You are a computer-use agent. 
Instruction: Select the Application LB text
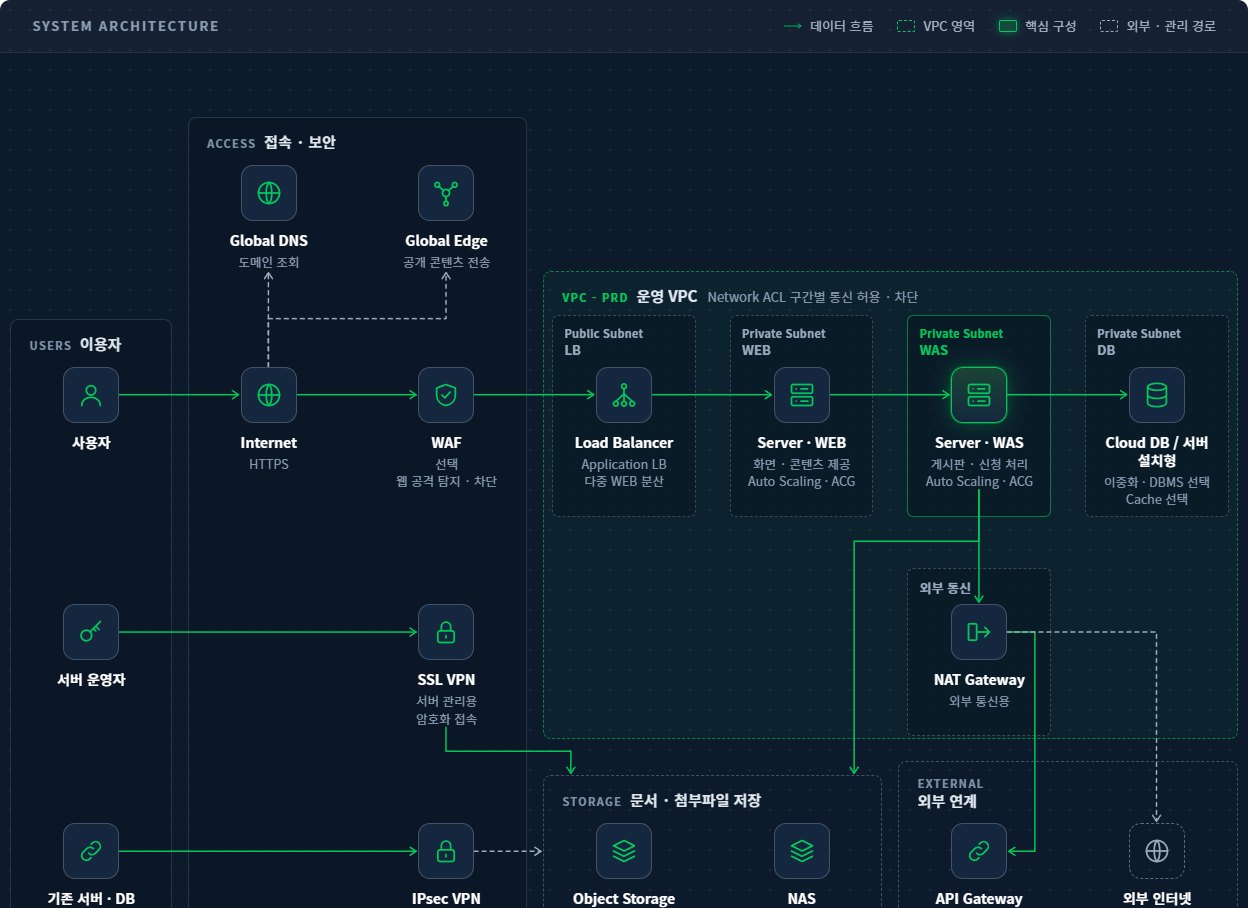click(624, 465)
